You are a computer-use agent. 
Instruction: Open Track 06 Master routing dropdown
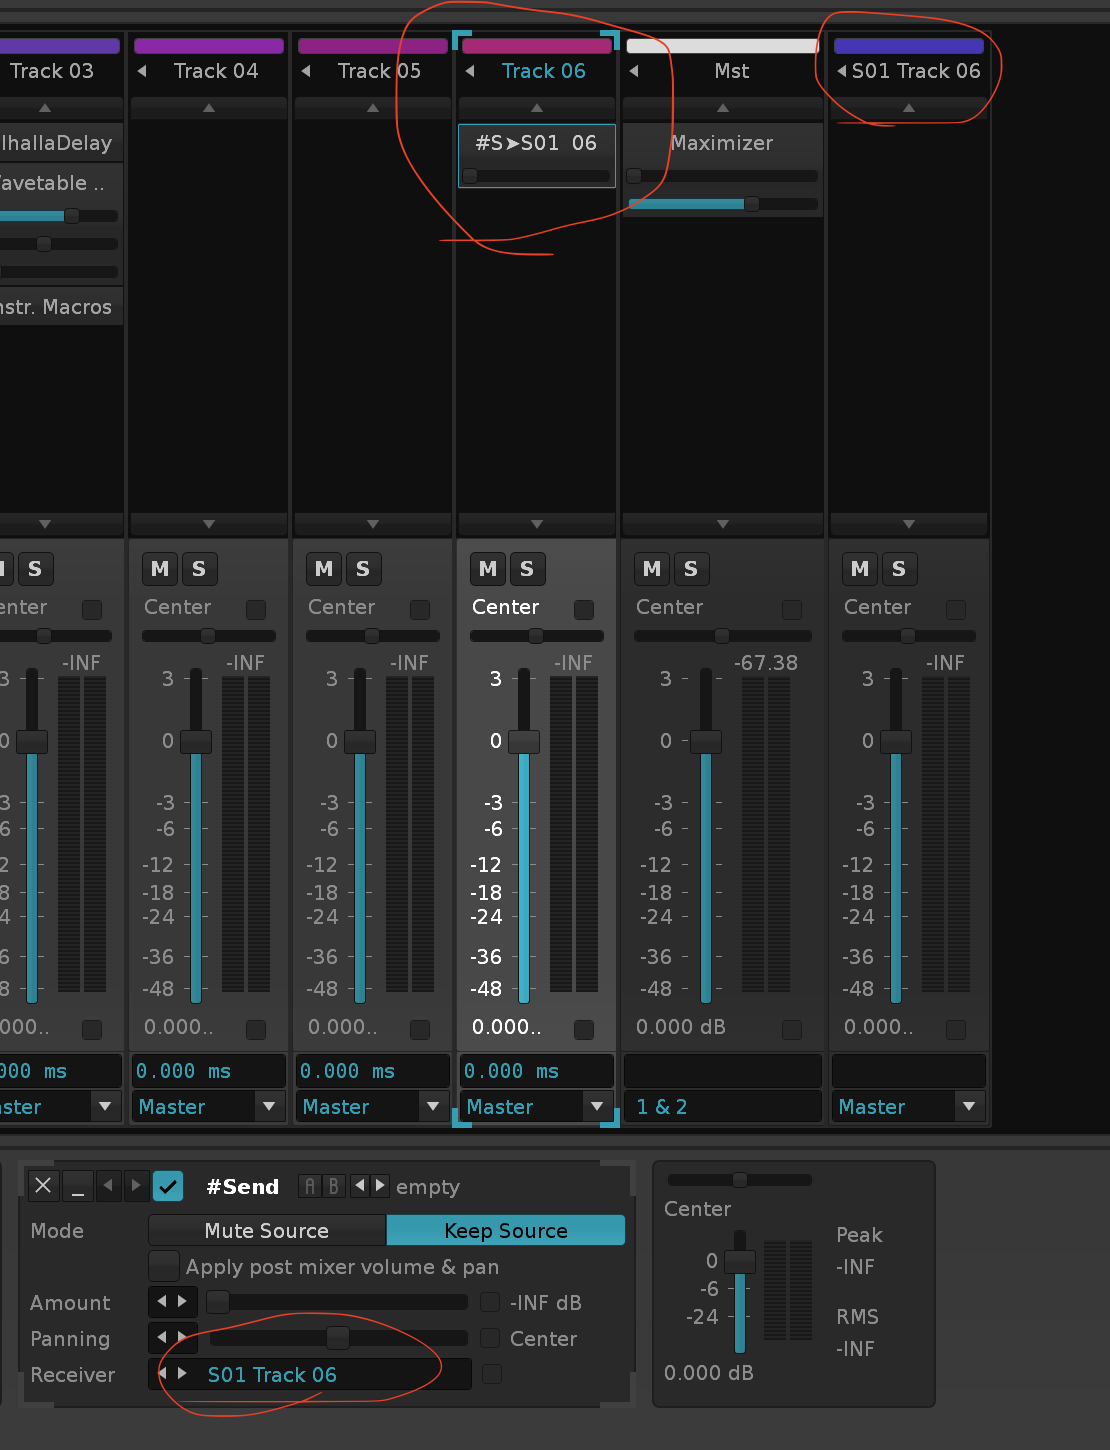point(597,1106)
